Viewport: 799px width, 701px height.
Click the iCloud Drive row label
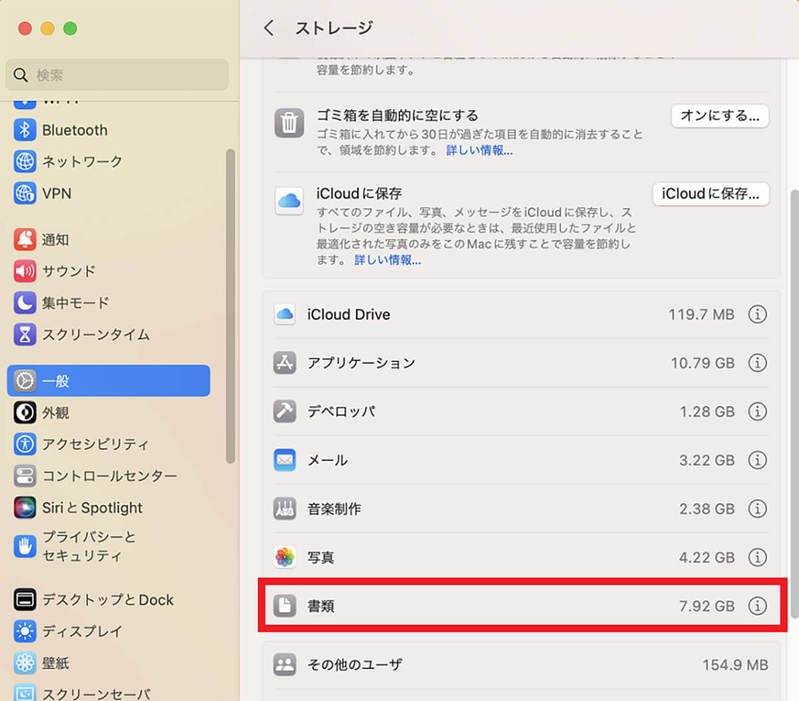349,314
